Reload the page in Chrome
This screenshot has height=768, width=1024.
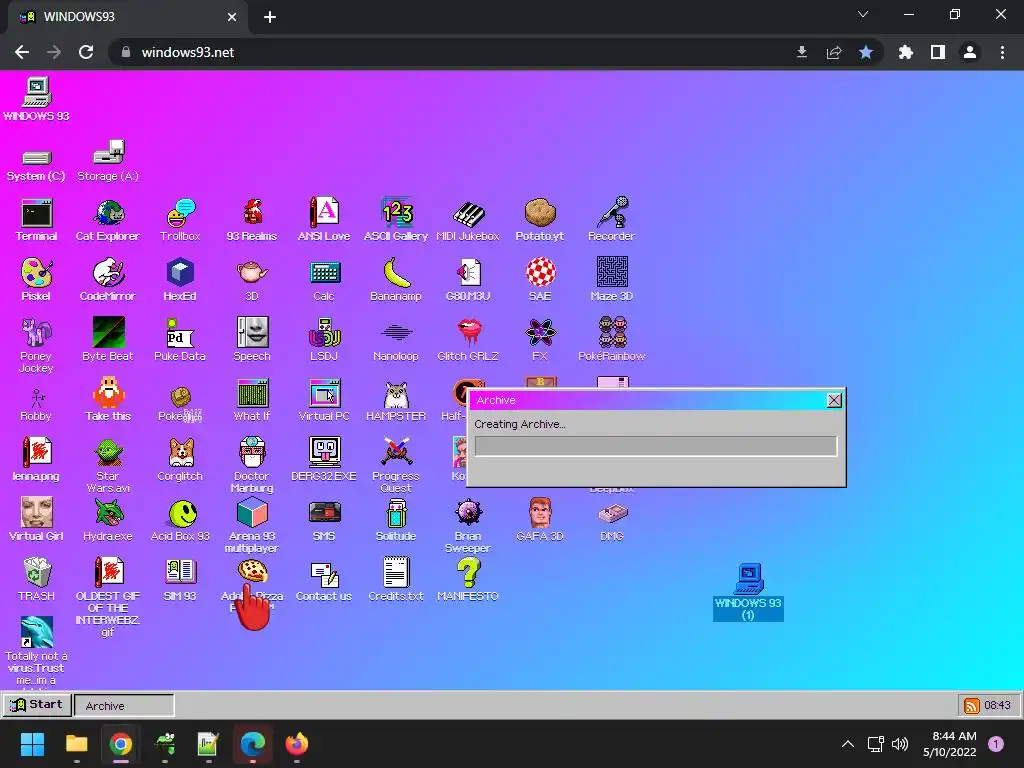86,52
